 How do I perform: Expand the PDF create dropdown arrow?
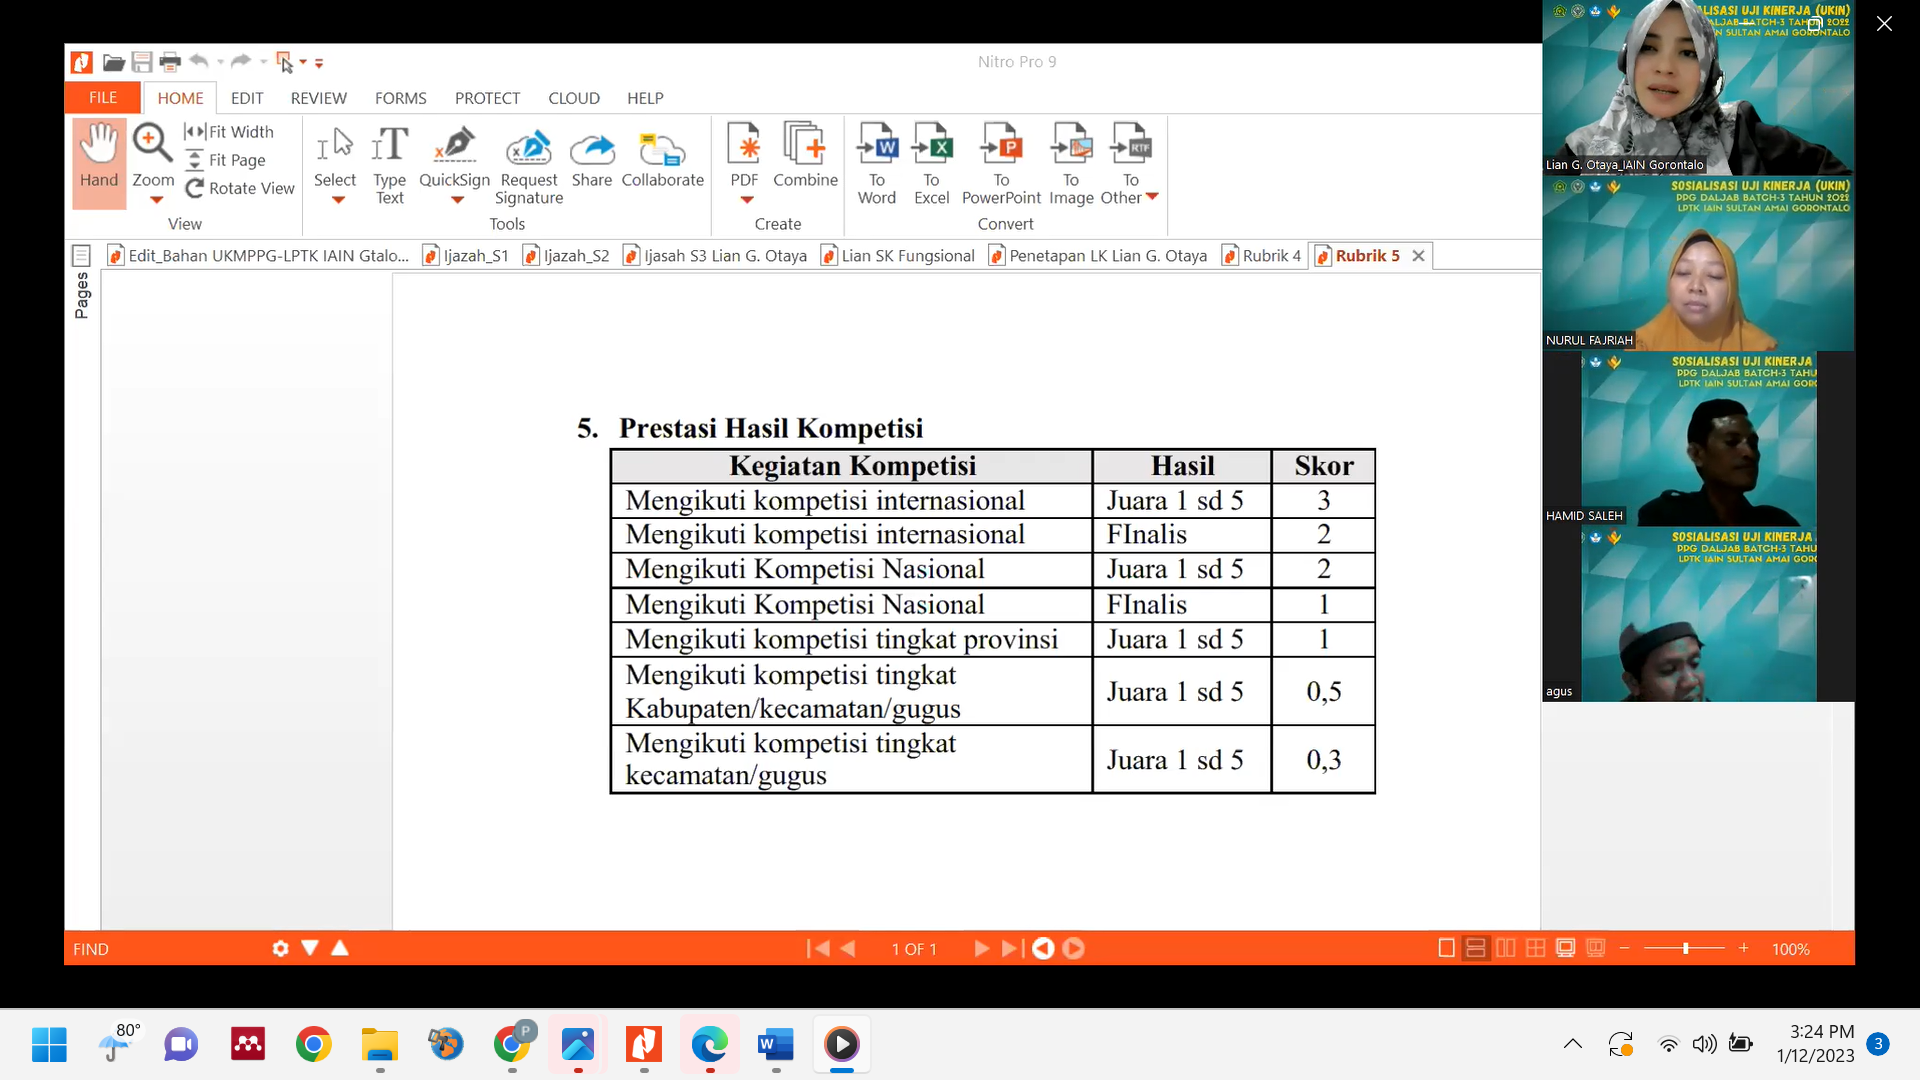[x=746, y=200]
